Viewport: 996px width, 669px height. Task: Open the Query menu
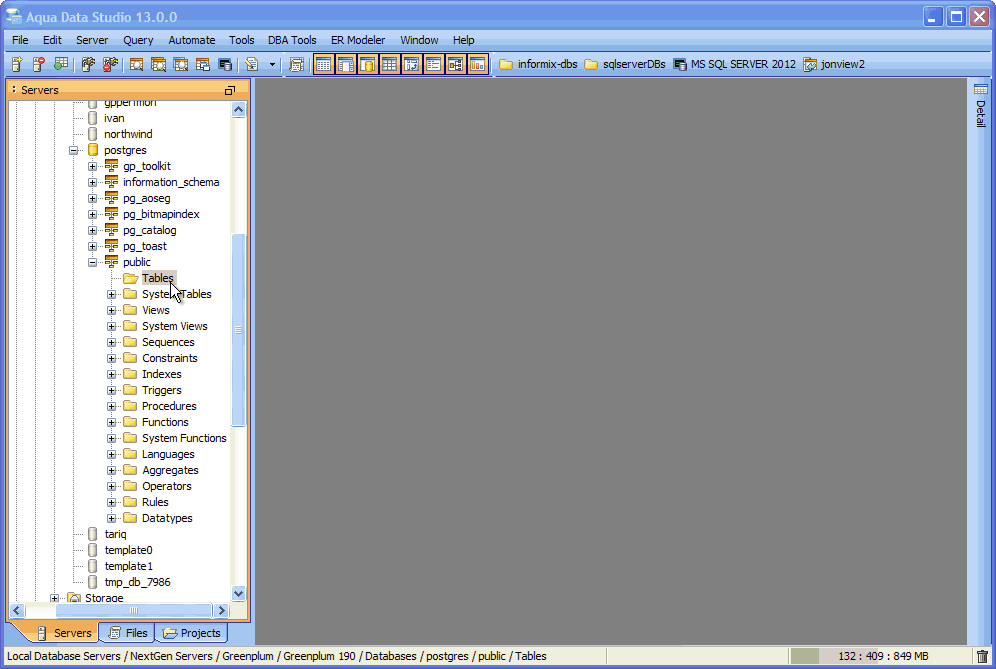click(138, 40)
